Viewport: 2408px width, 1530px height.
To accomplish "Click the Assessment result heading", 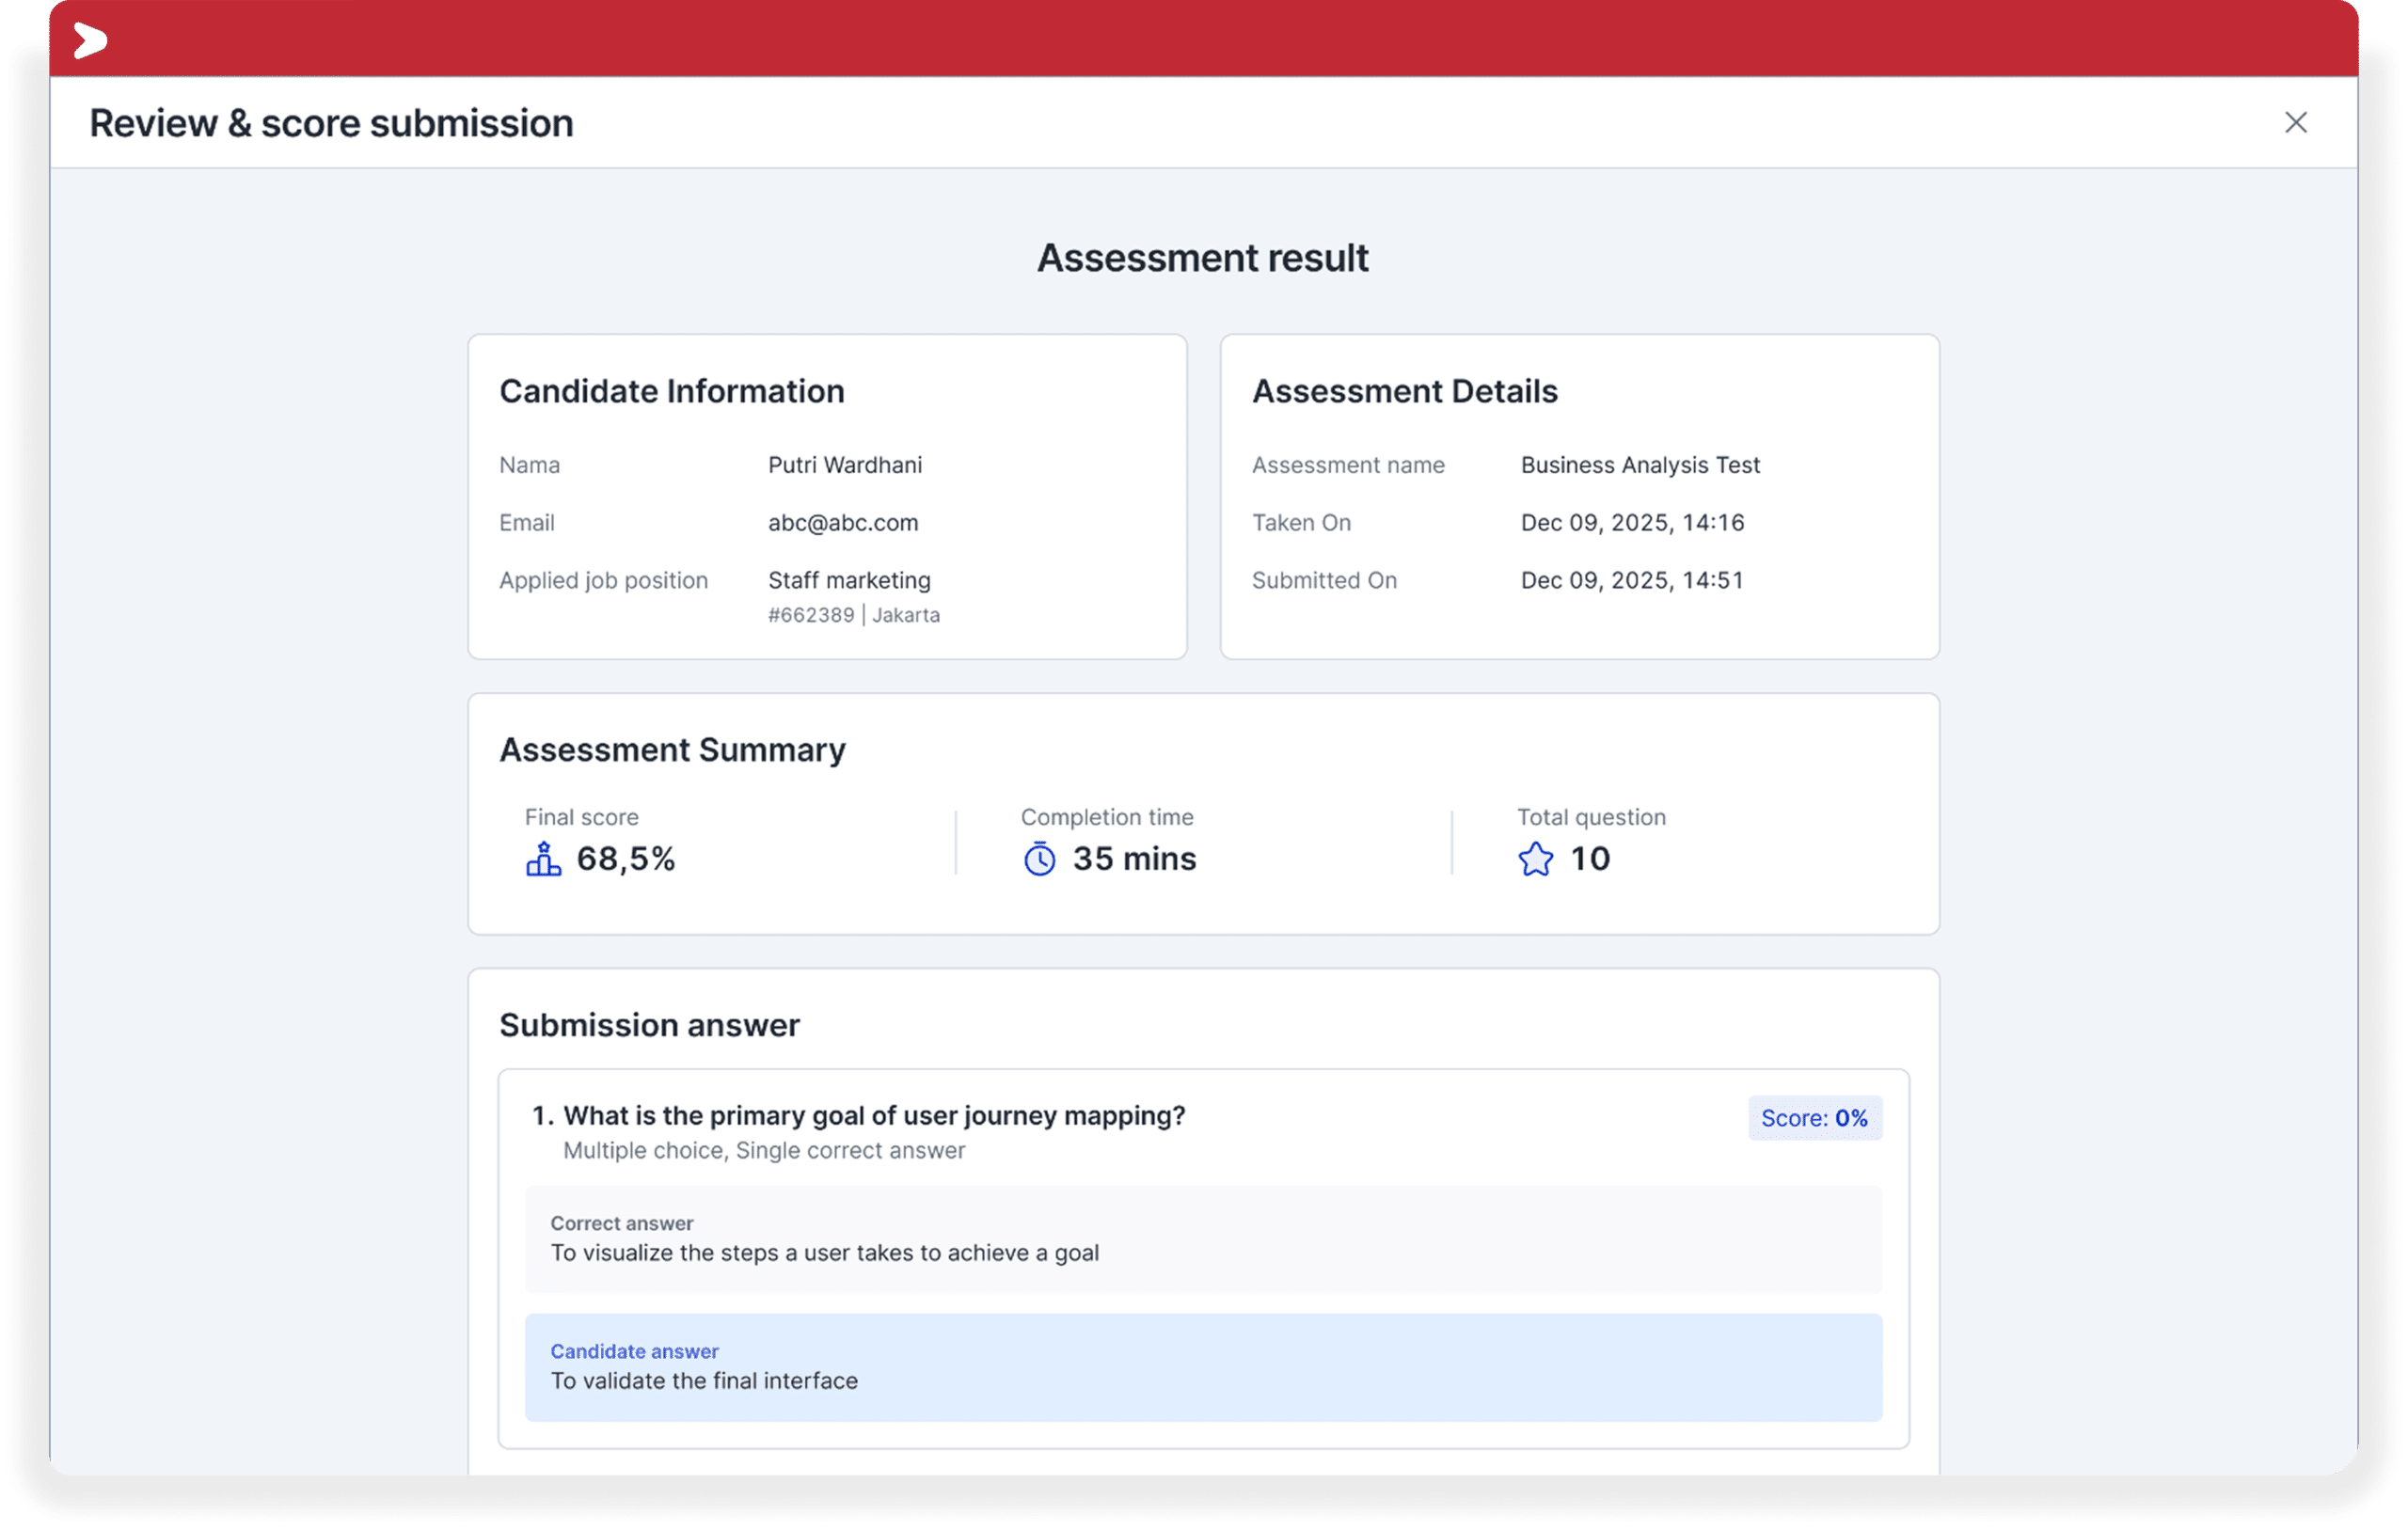I will [x=1202, y=258].
